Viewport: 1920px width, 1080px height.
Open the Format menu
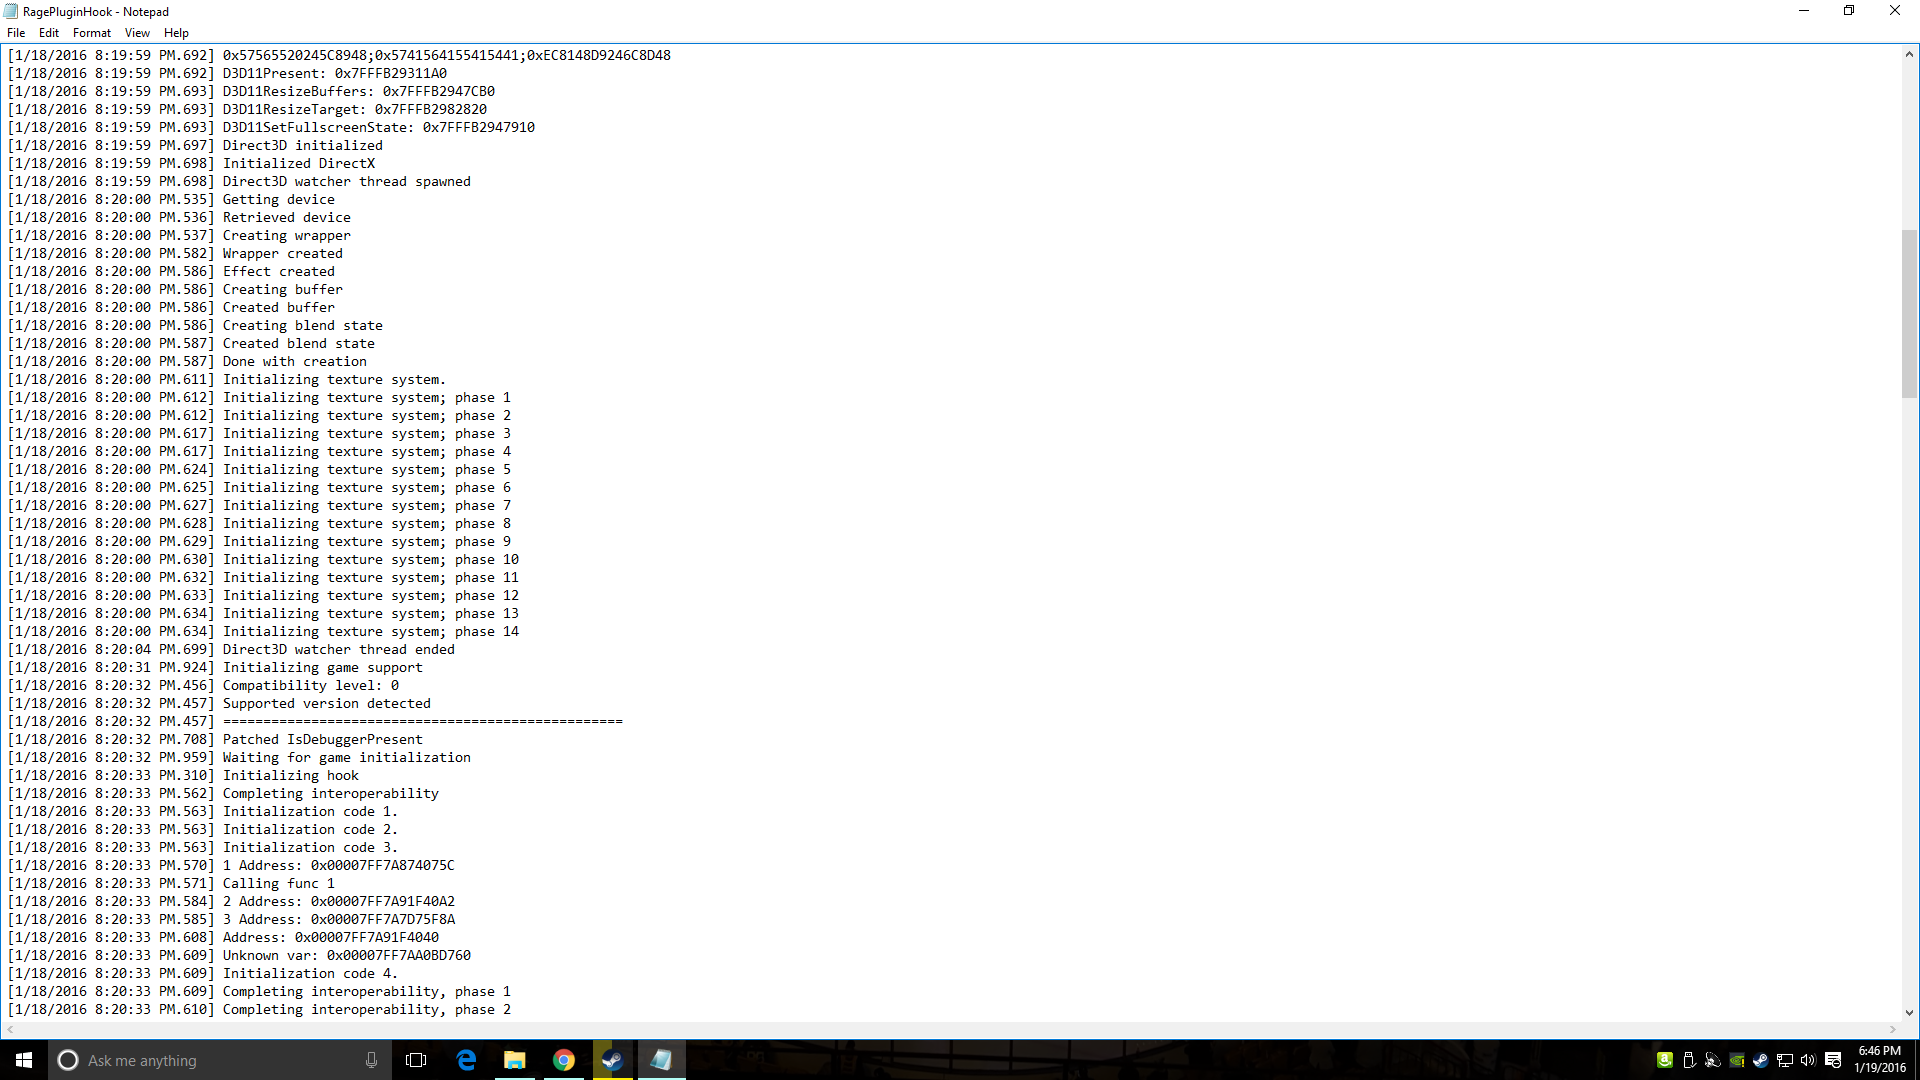click(x=91, y=33)
